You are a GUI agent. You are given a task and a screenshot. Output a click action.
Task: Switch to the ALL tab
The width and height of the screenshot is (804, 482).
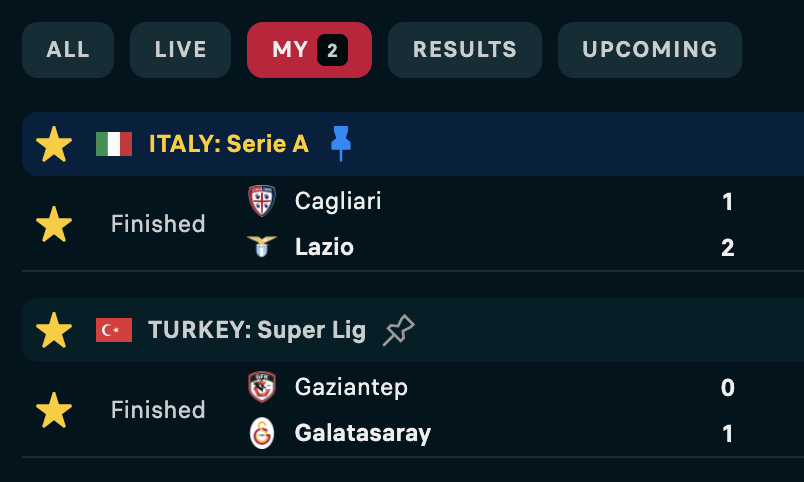click(68, 50)
